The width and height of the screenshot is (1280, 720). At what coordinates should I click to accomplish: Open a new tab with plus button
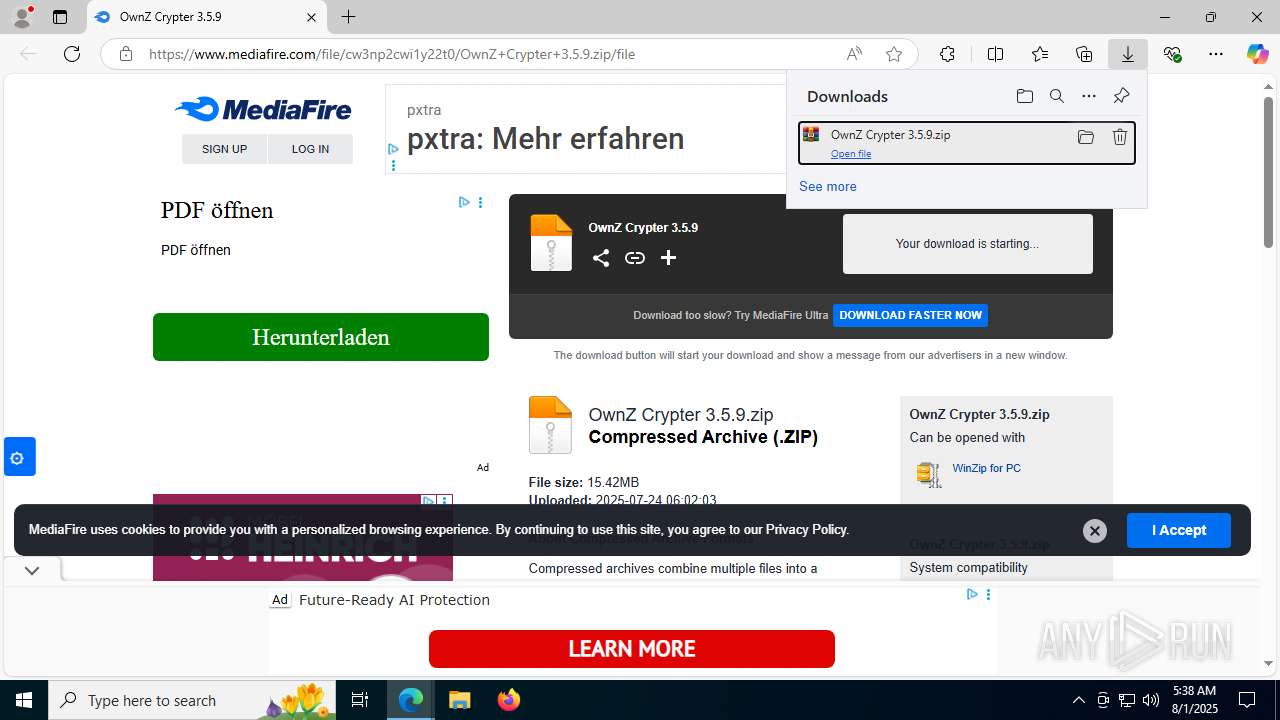point(348,17)
